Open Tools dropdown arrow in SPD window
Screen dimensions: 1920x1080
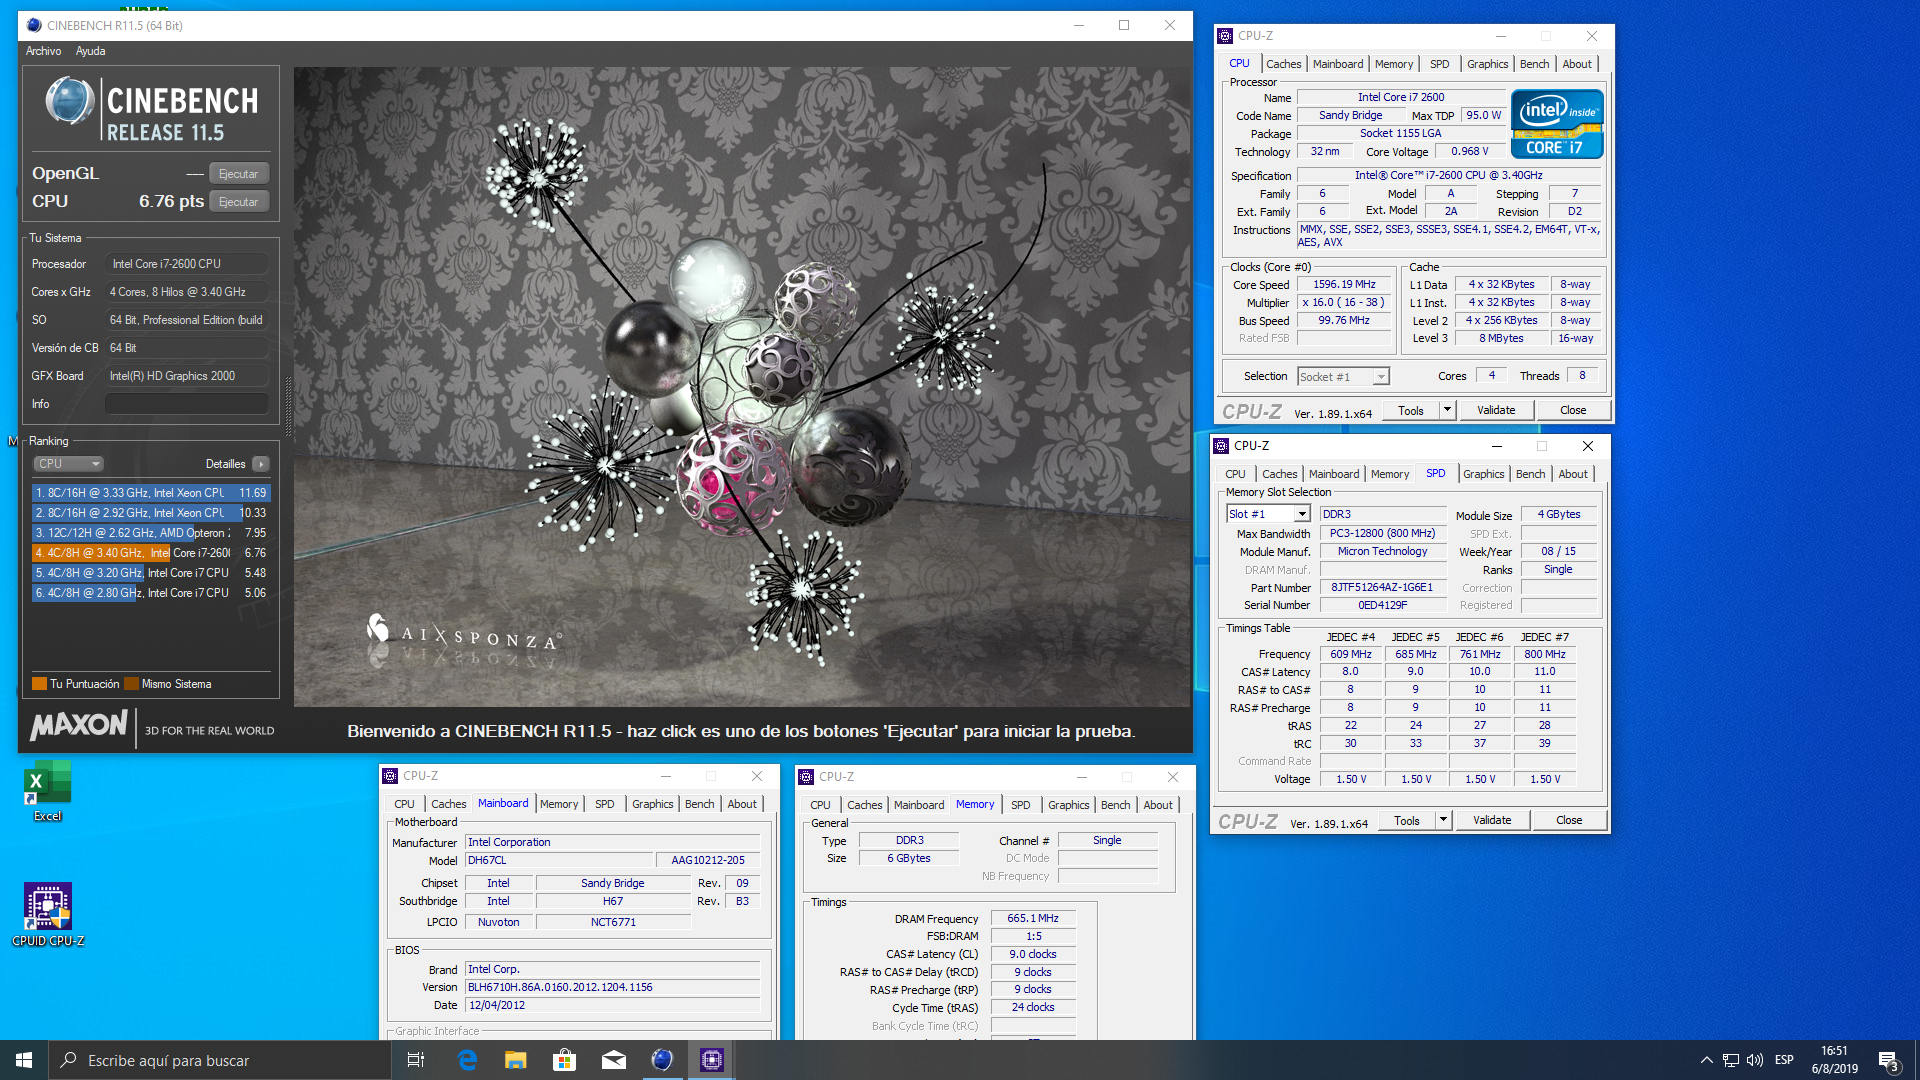(1443, 820)
